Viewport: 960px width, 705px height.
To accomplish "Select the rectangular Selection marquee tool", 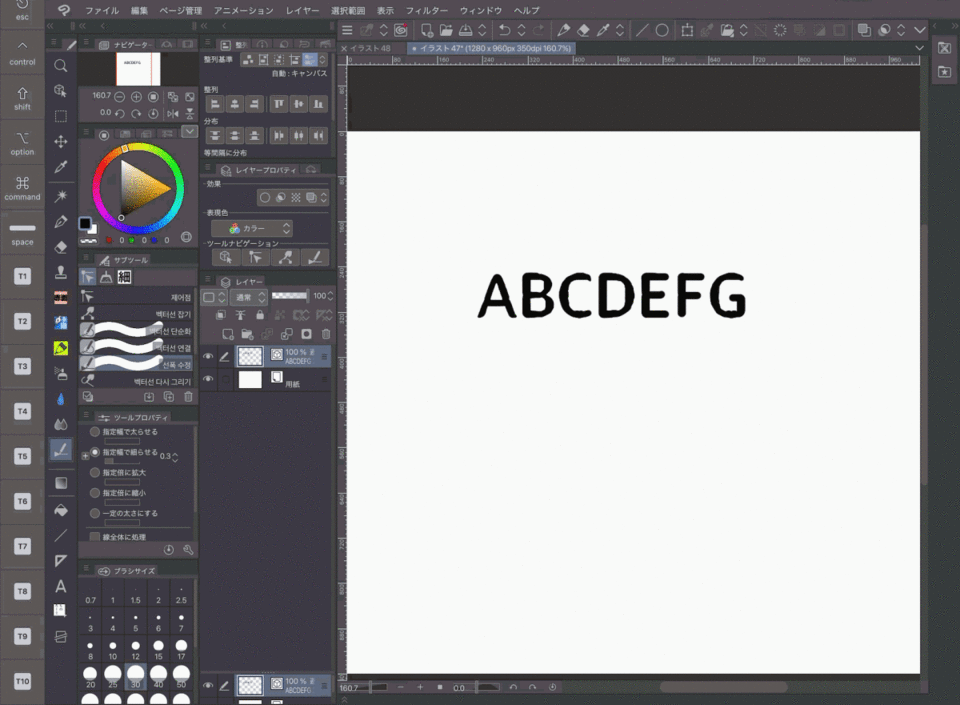I will (x=61, y=116).
